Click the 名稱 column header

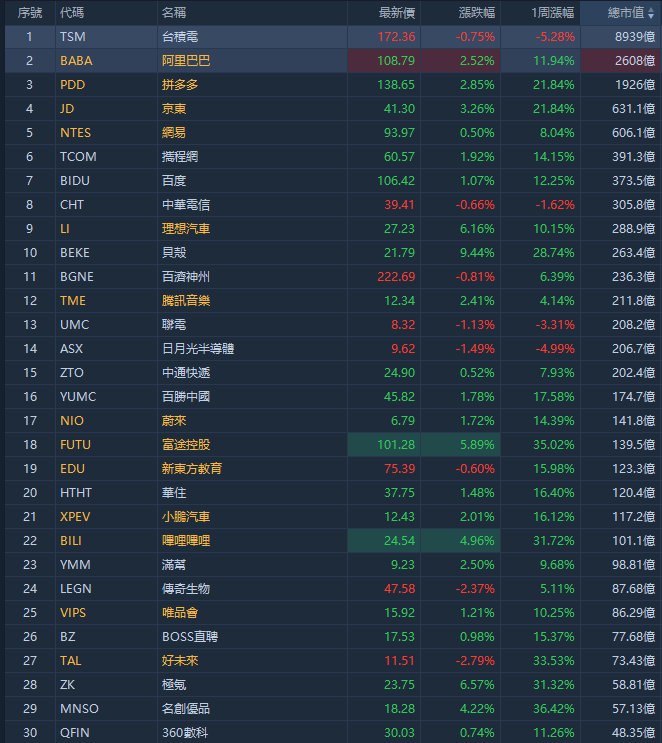click(173, 13)
